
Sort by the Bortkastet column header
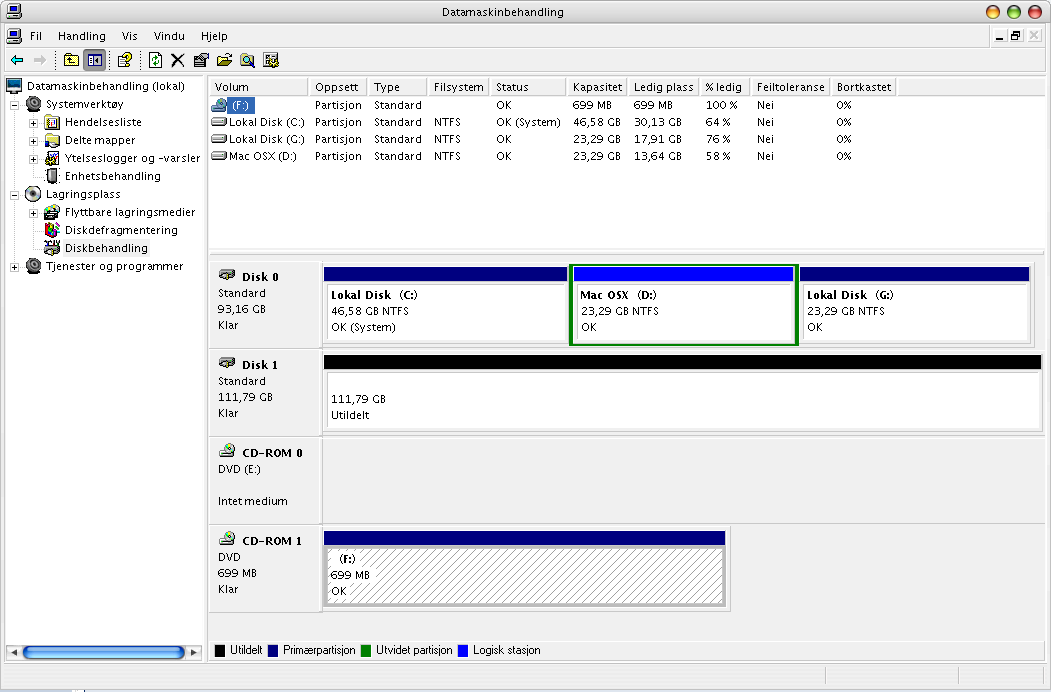pos(863,87)
